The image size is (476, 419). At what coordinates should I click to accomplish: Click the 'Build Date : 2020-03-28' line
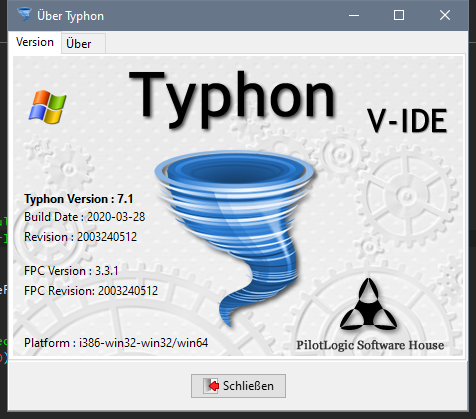click(x=85, y=217)
